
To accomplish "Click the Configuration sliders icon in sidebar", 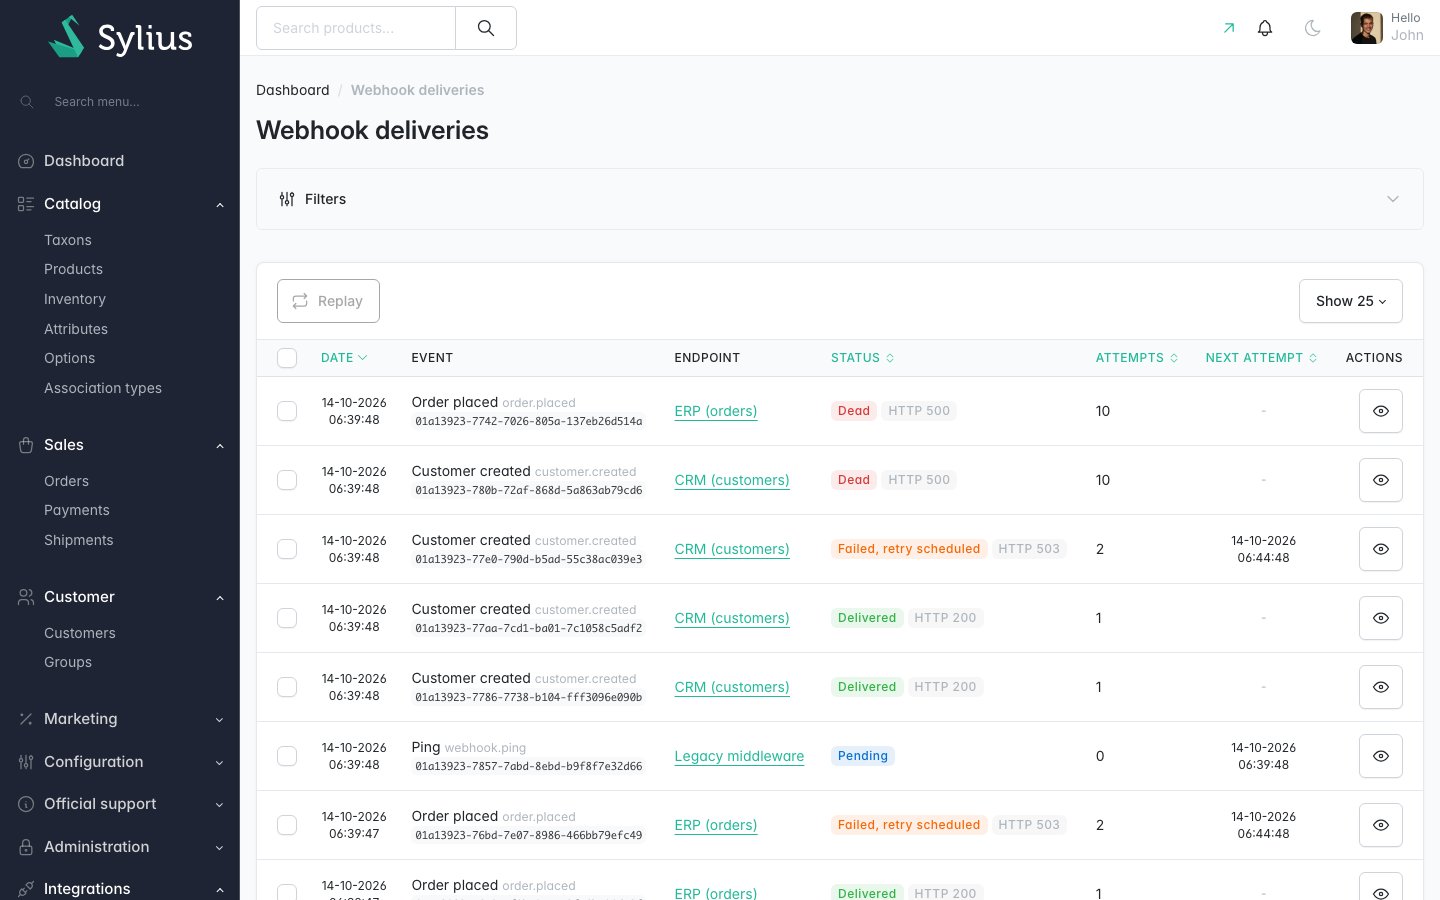I will [x=26, y=762].
